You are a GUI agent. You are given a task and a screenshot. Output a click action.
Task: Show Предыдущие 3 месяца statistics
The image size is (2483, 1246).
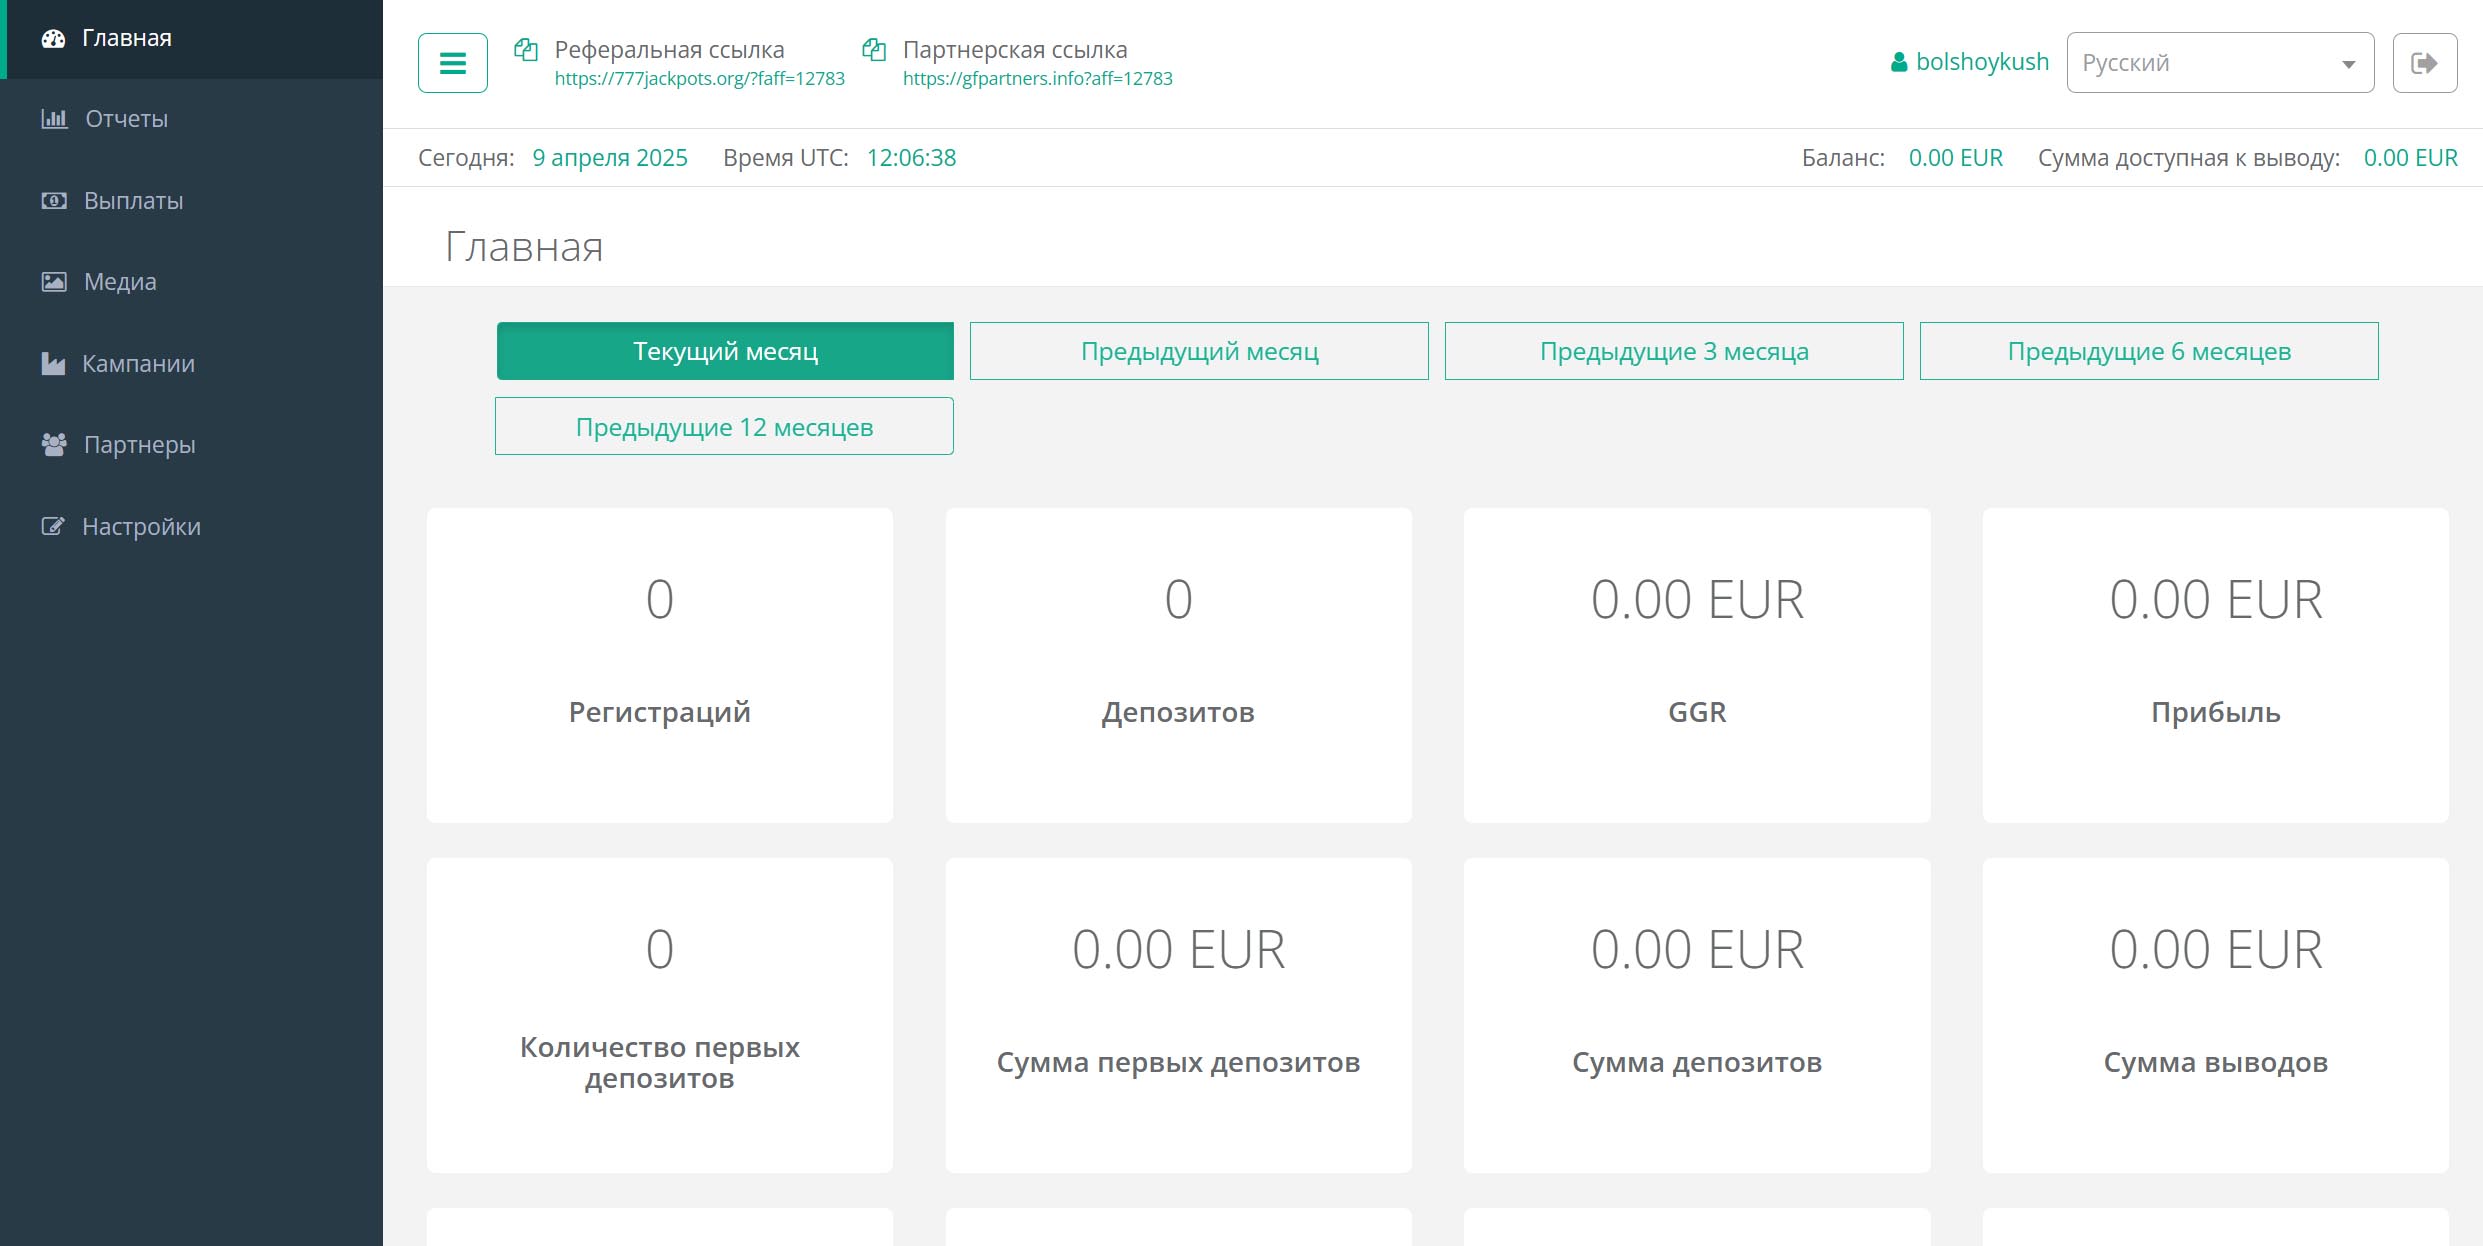1674,351
